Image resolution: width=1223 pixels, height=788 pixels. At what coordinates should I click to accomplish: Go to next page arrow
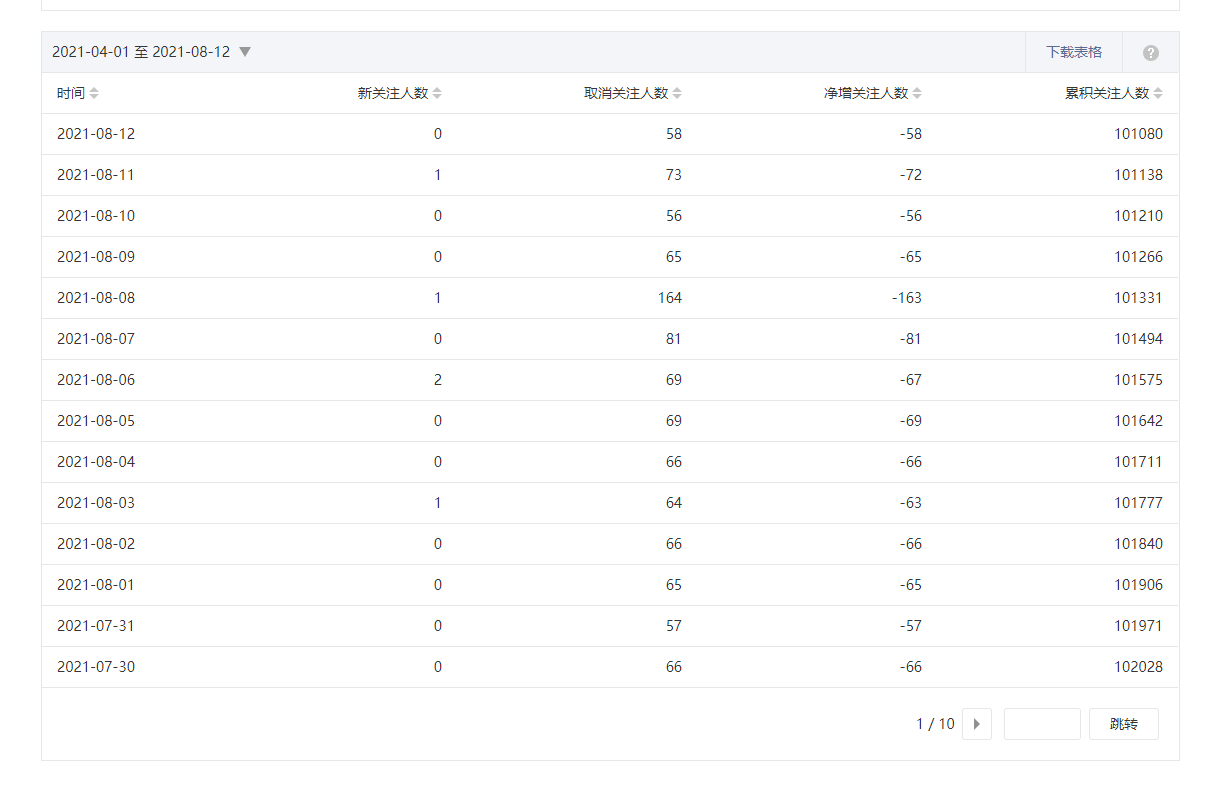(976, 724)
